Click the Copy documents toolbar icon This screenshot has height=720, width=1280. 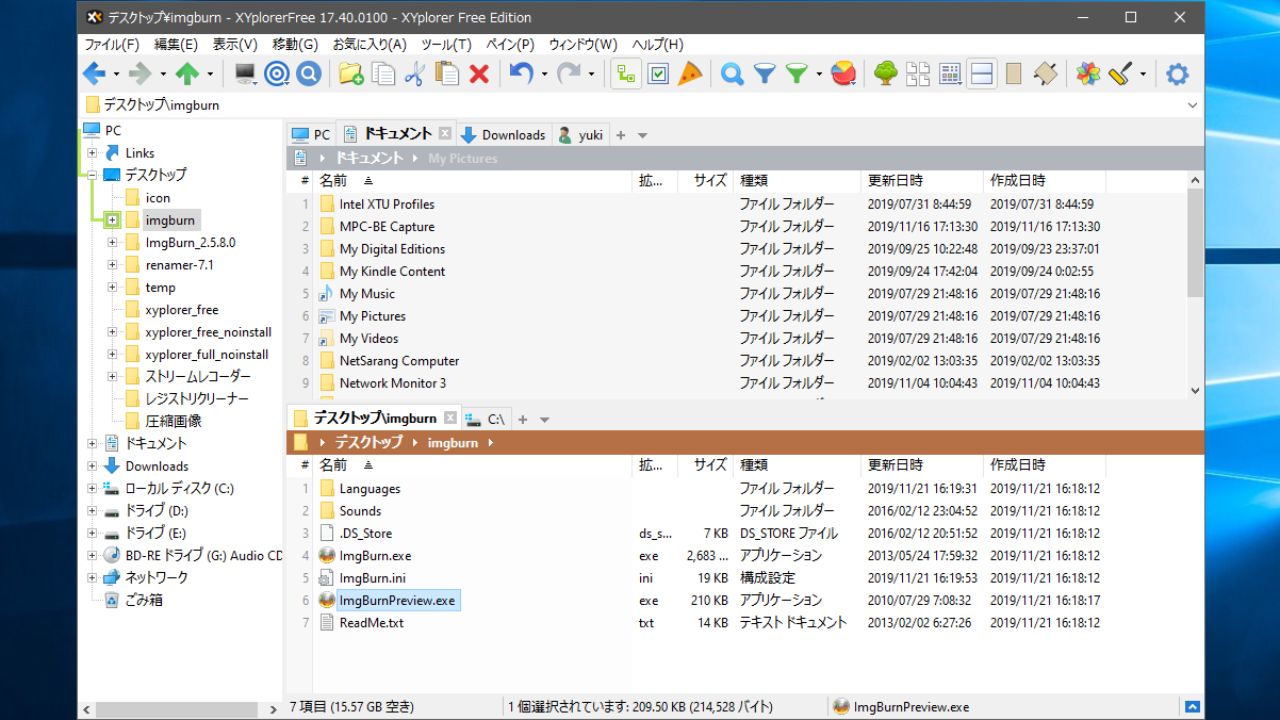(383, 73)
